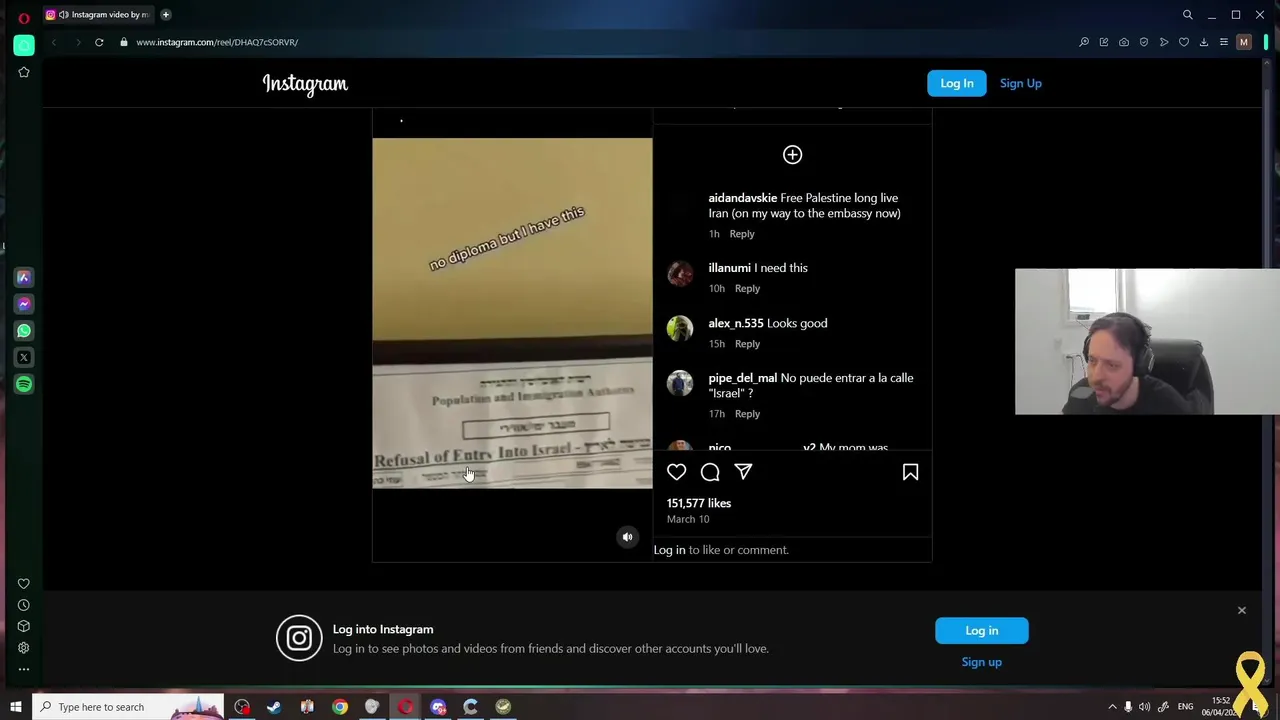The width and height of the screenshot is (1280, 720).
Task: Reply to alex_n.535's comment
Action: point(748,344)
